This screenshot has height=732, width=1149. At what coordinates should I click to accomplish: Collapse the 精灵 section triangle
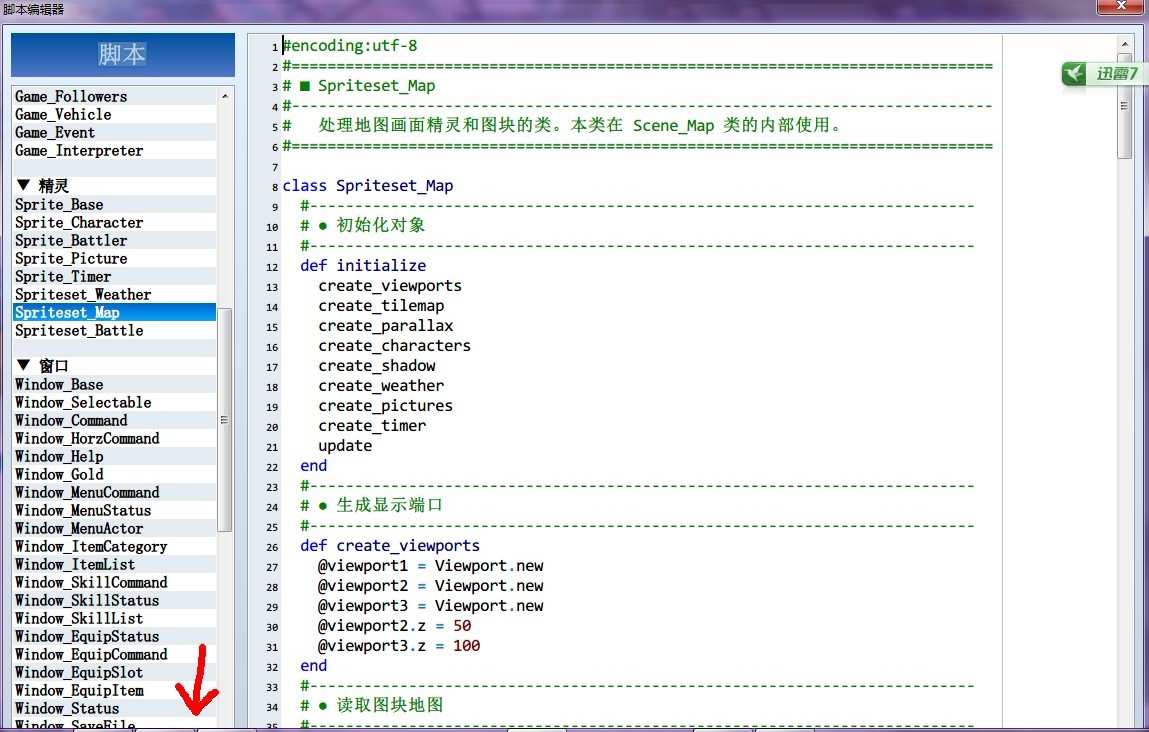23,185
